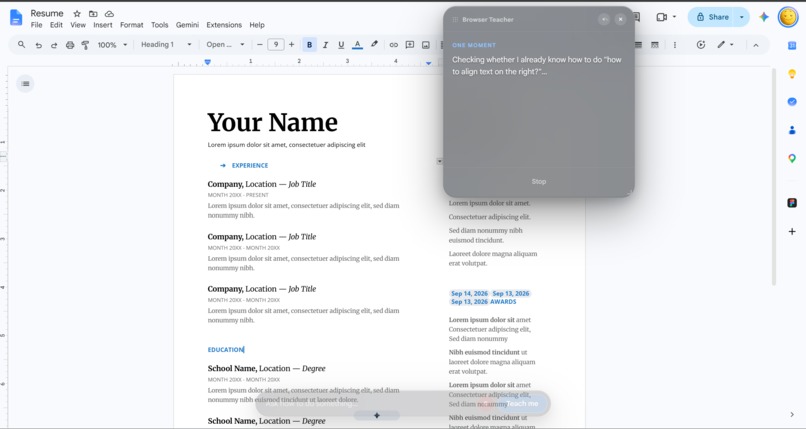
Task: Click the document vertical scrollbar
Action: pyautogui.click(x=773, y=177)
